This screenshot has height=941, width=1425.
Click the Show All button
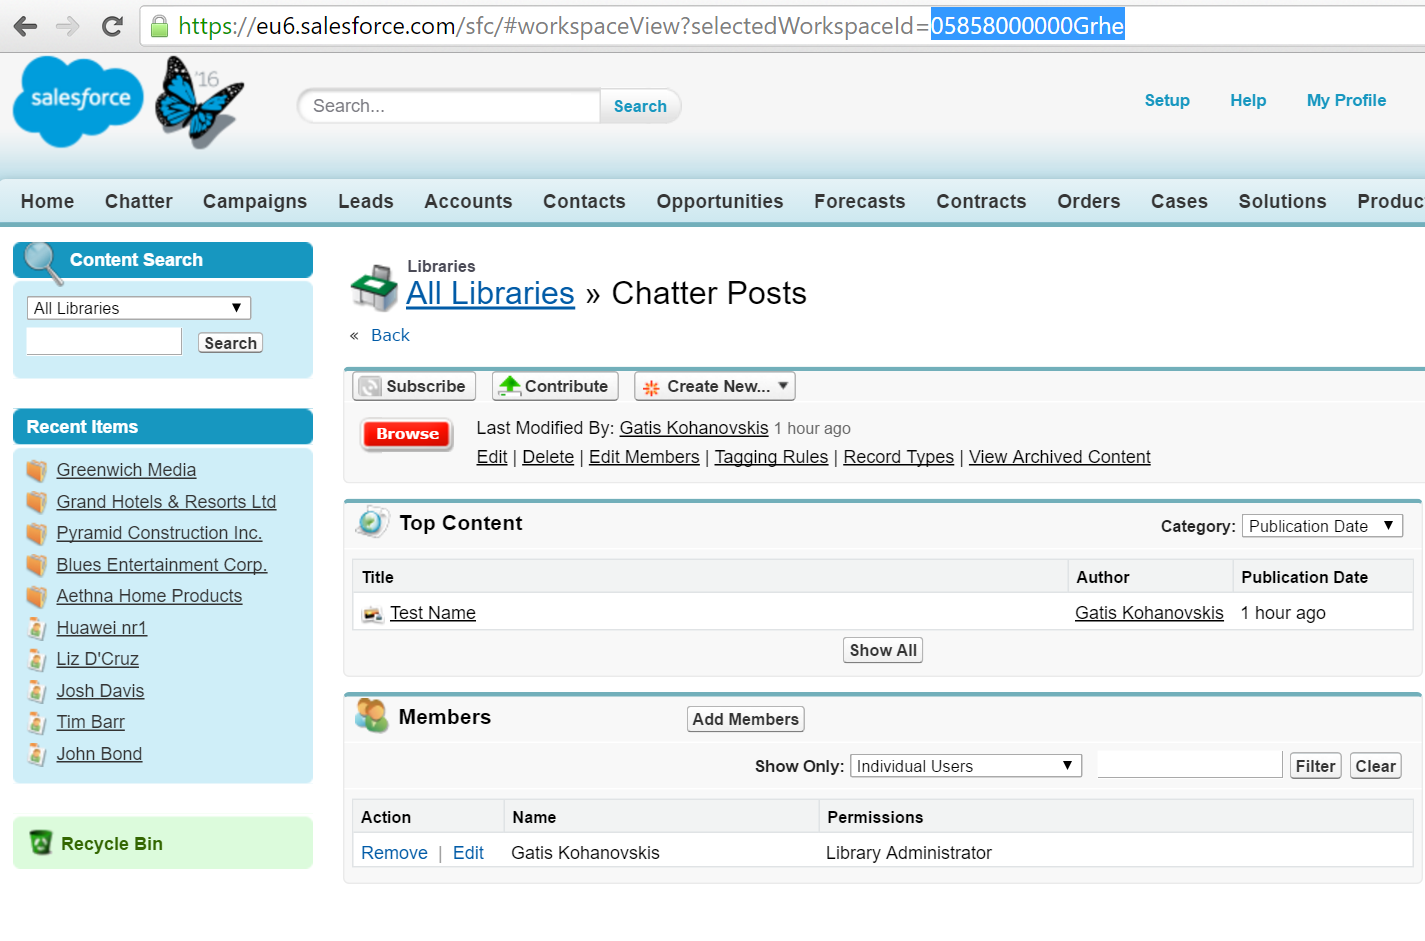(x=883, y=650)
